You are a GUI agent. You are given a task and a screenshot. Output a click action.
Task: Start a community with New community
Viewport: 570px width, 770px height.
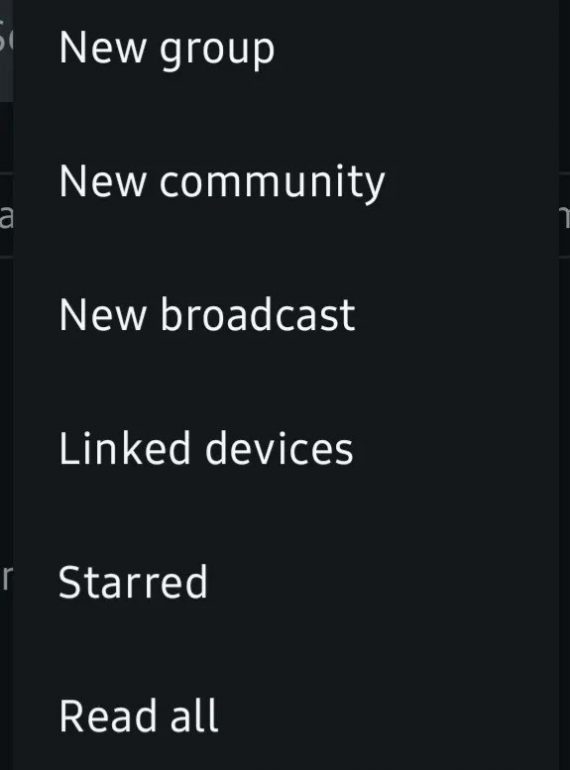[286, 182]
